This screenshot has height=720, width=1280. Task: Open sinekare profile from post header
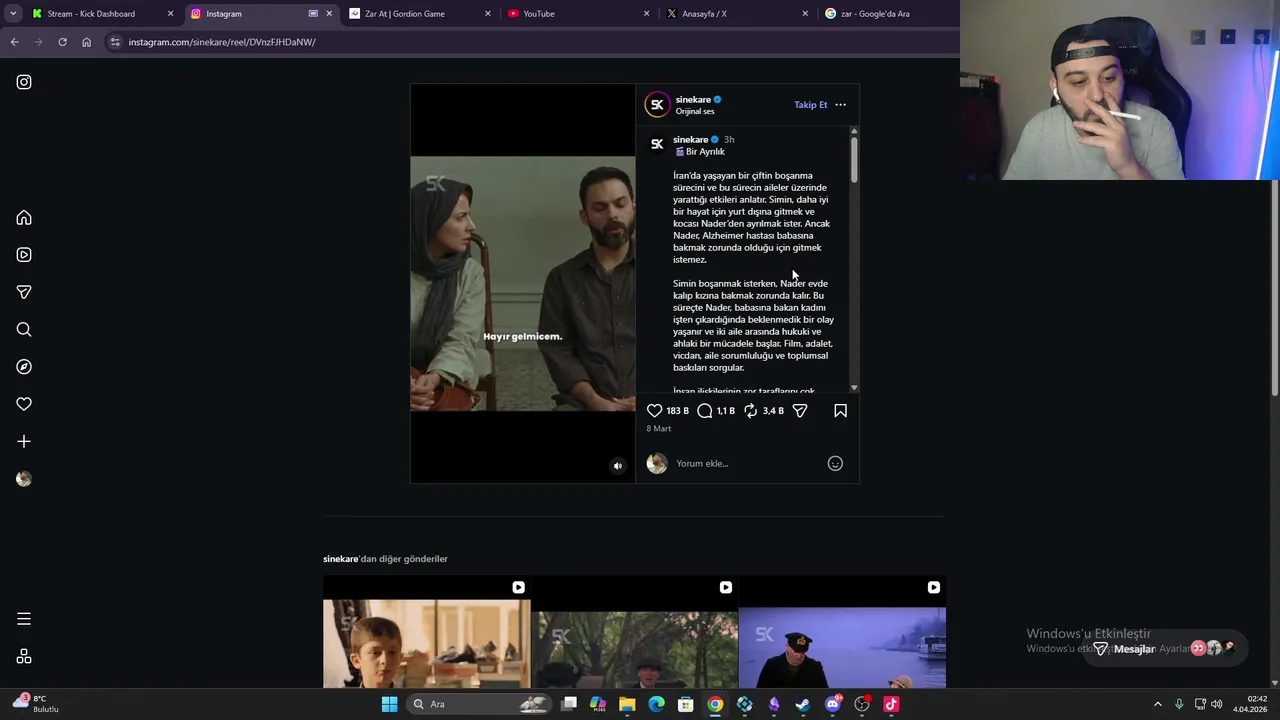pos(693,99)
